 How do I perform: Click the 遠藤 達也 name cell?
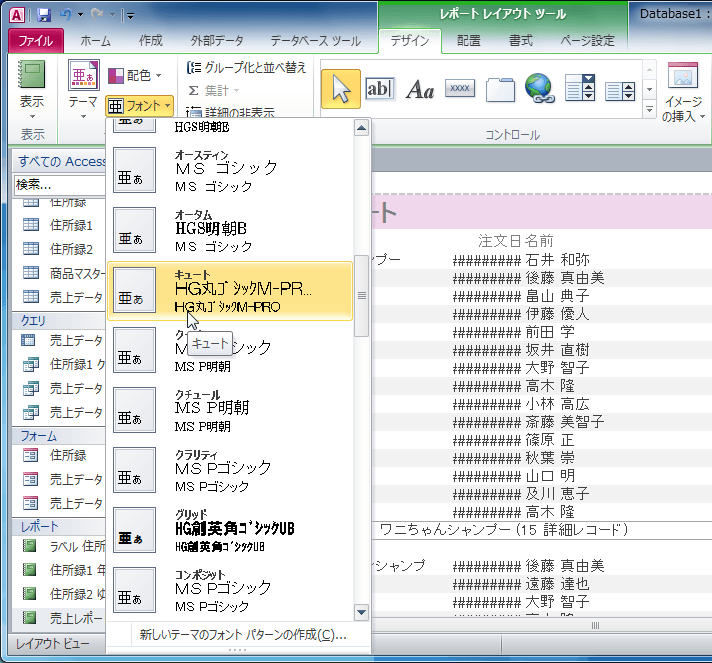tap(557, 584)
